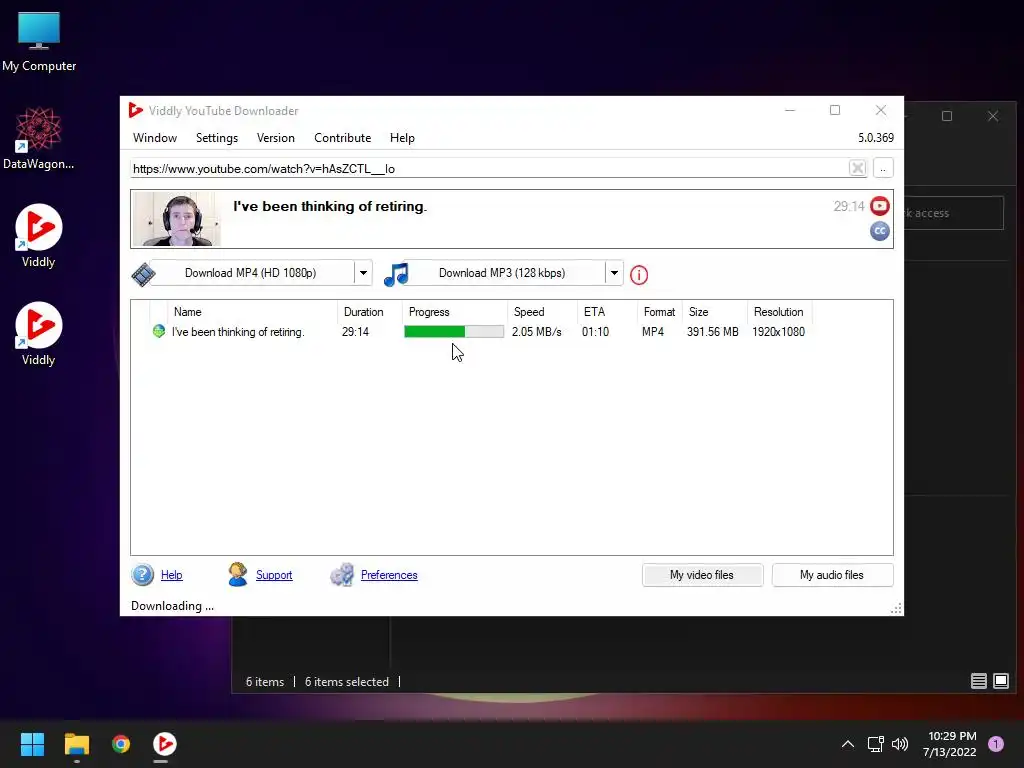Open the Help menu
Image resolution: width=1024 pixels, height=768 pixels.
click(x=402, y=138)
